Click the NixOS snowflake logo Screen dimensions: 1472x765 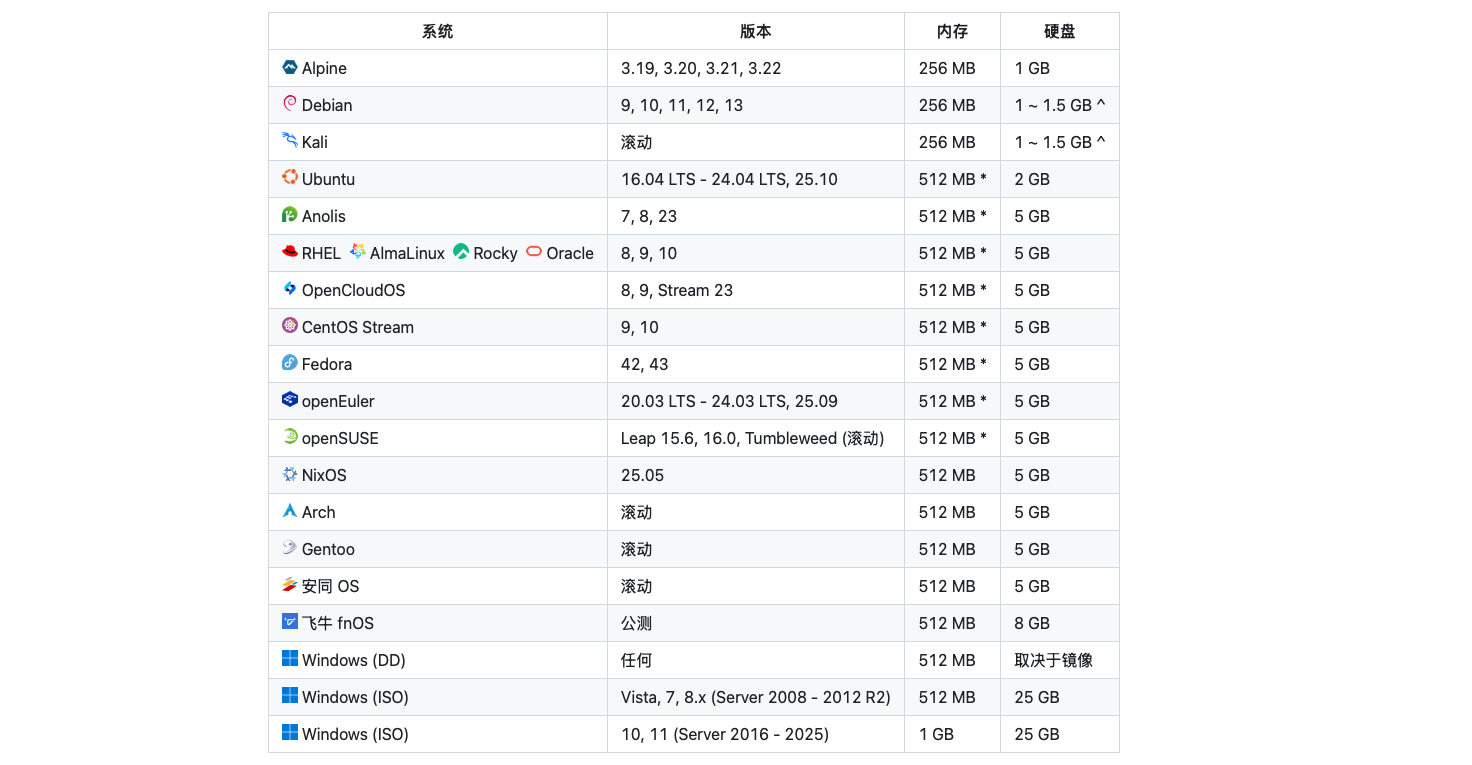[x=288, y=474]
